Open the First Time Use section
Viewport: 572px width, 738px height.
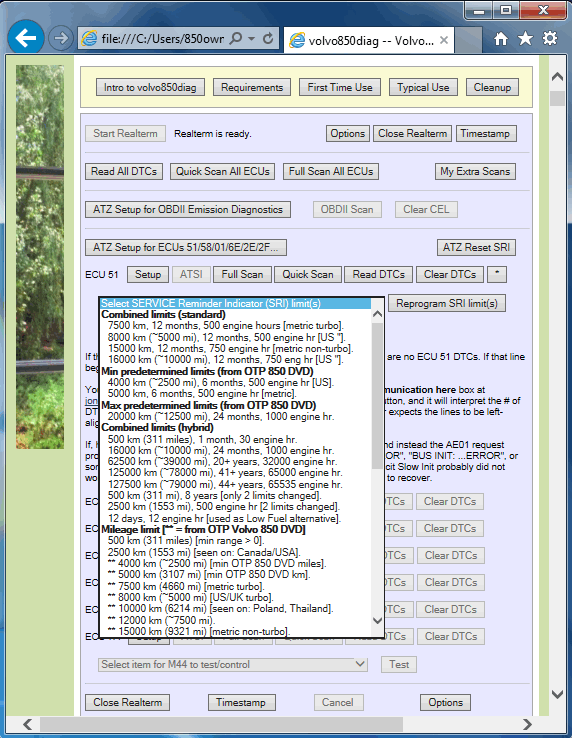[340, 87]
